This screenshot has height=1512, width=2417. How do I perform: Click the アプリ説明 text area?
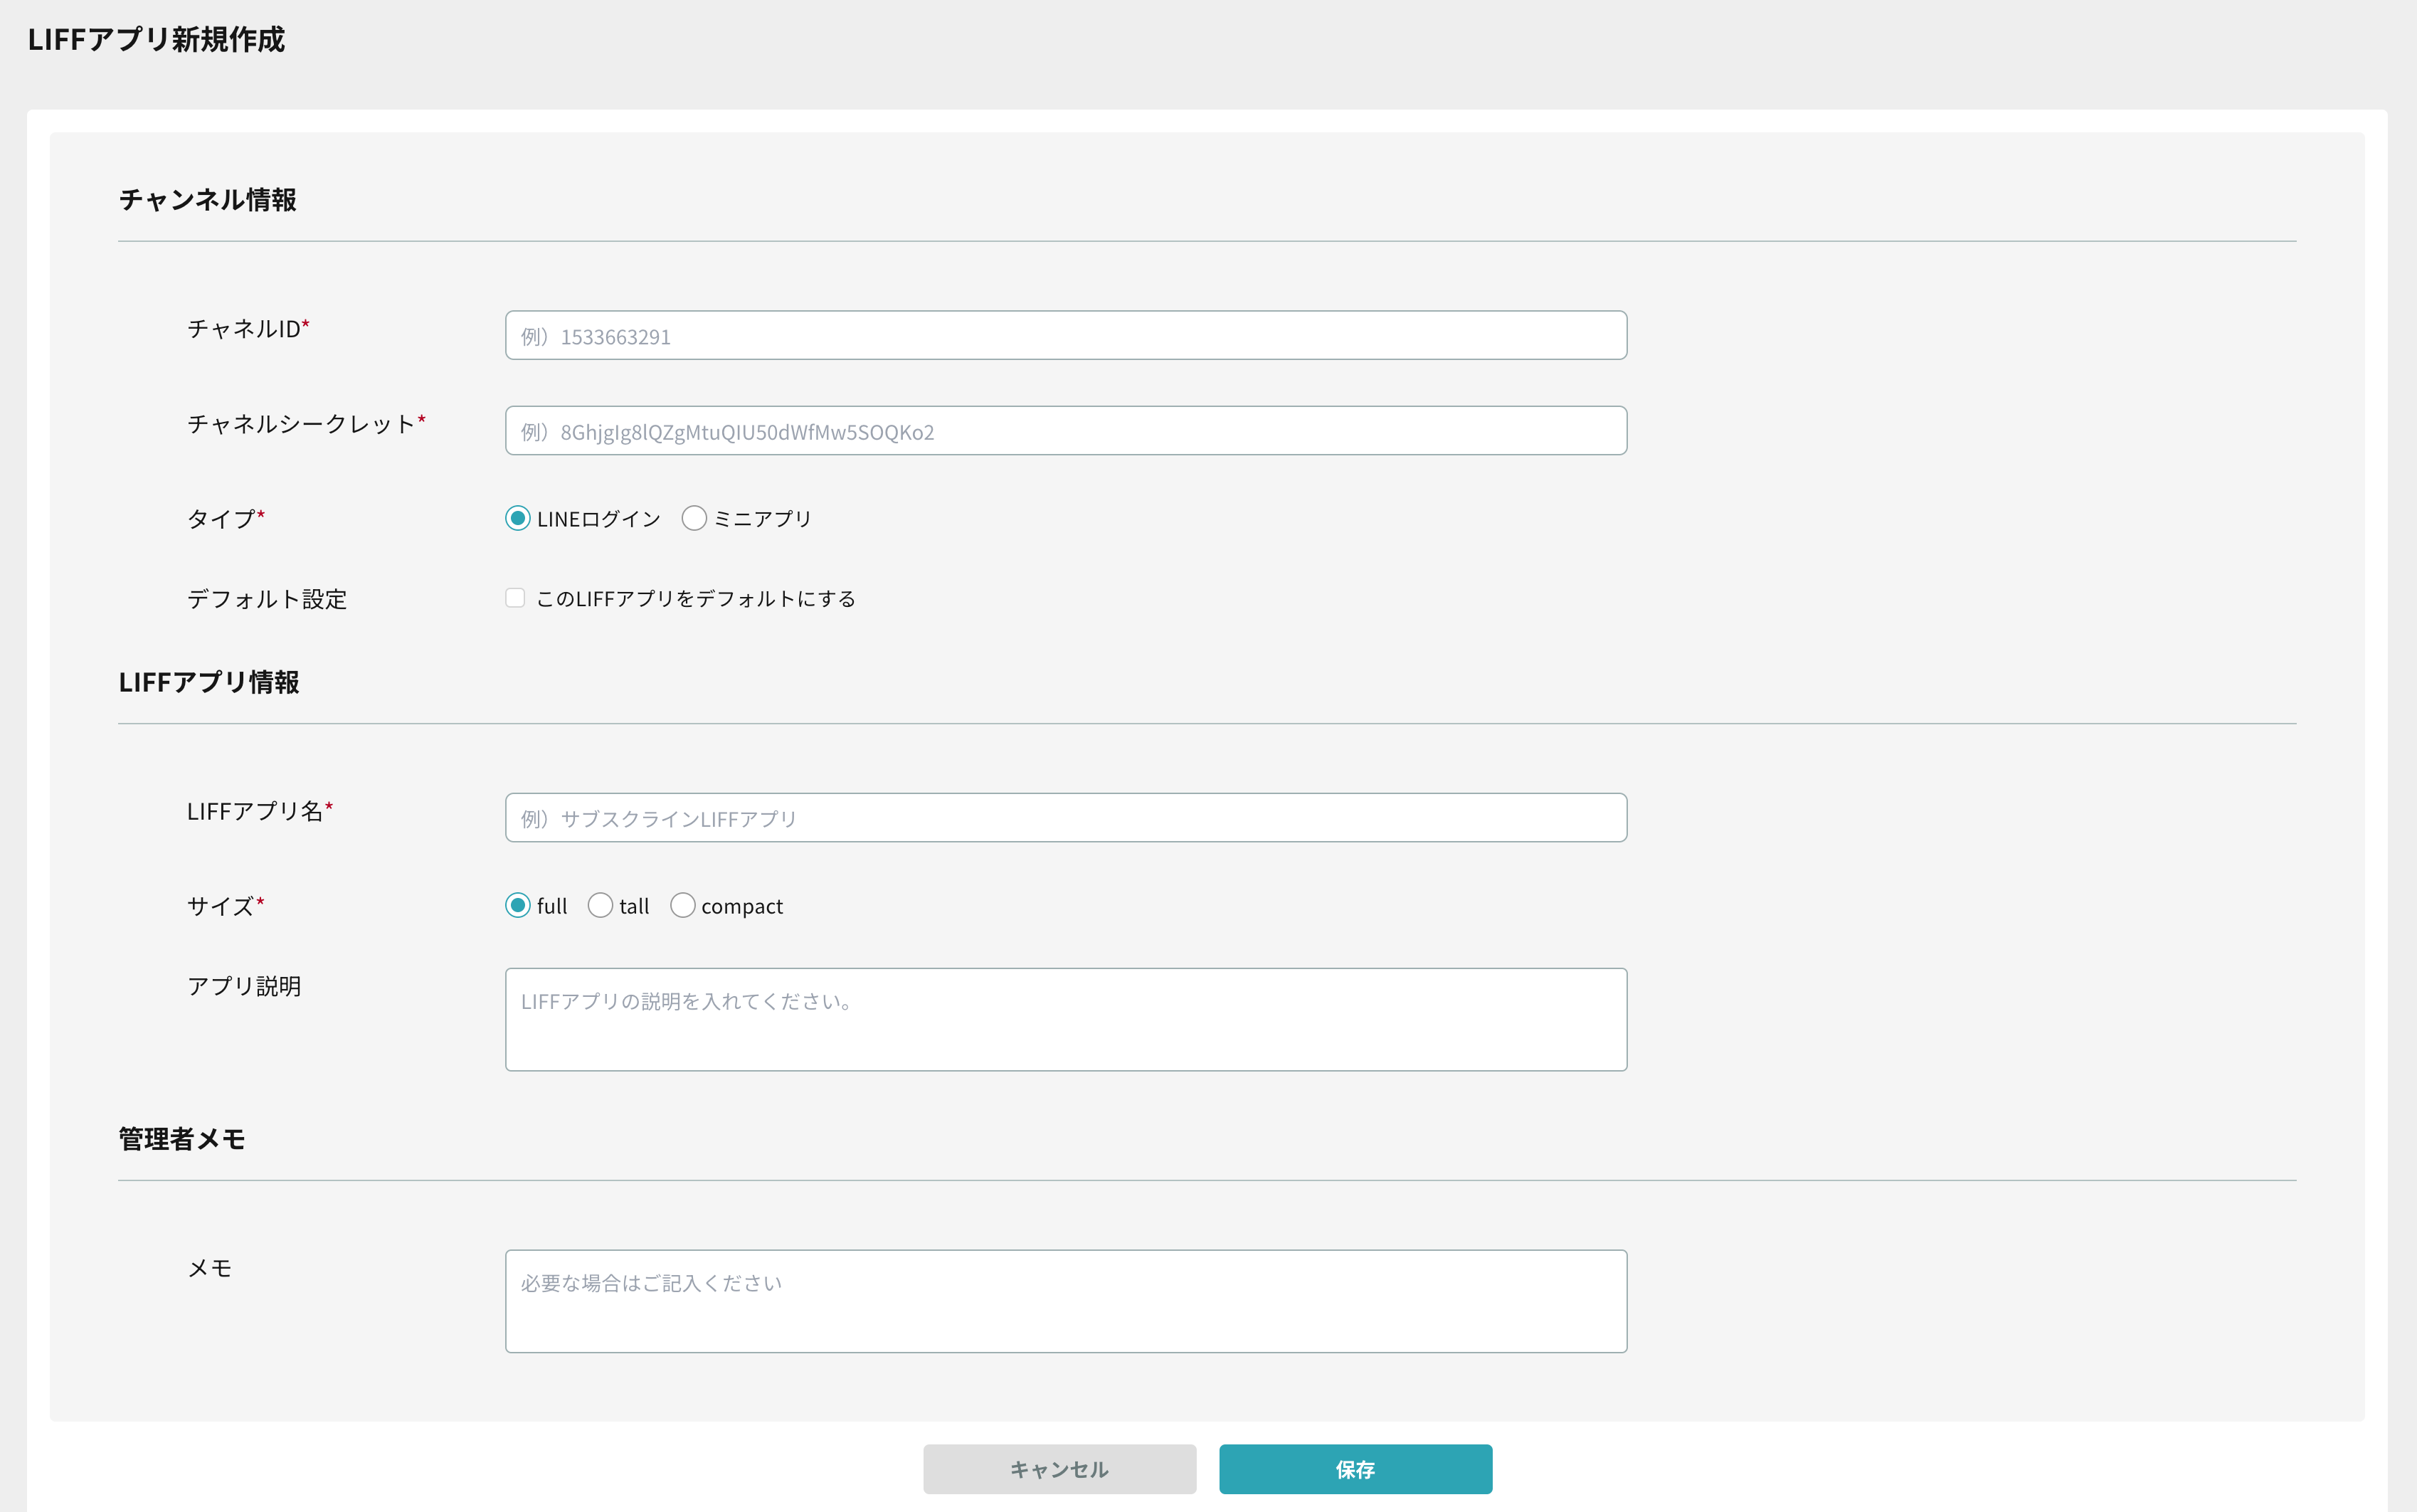point(1066,1019)
